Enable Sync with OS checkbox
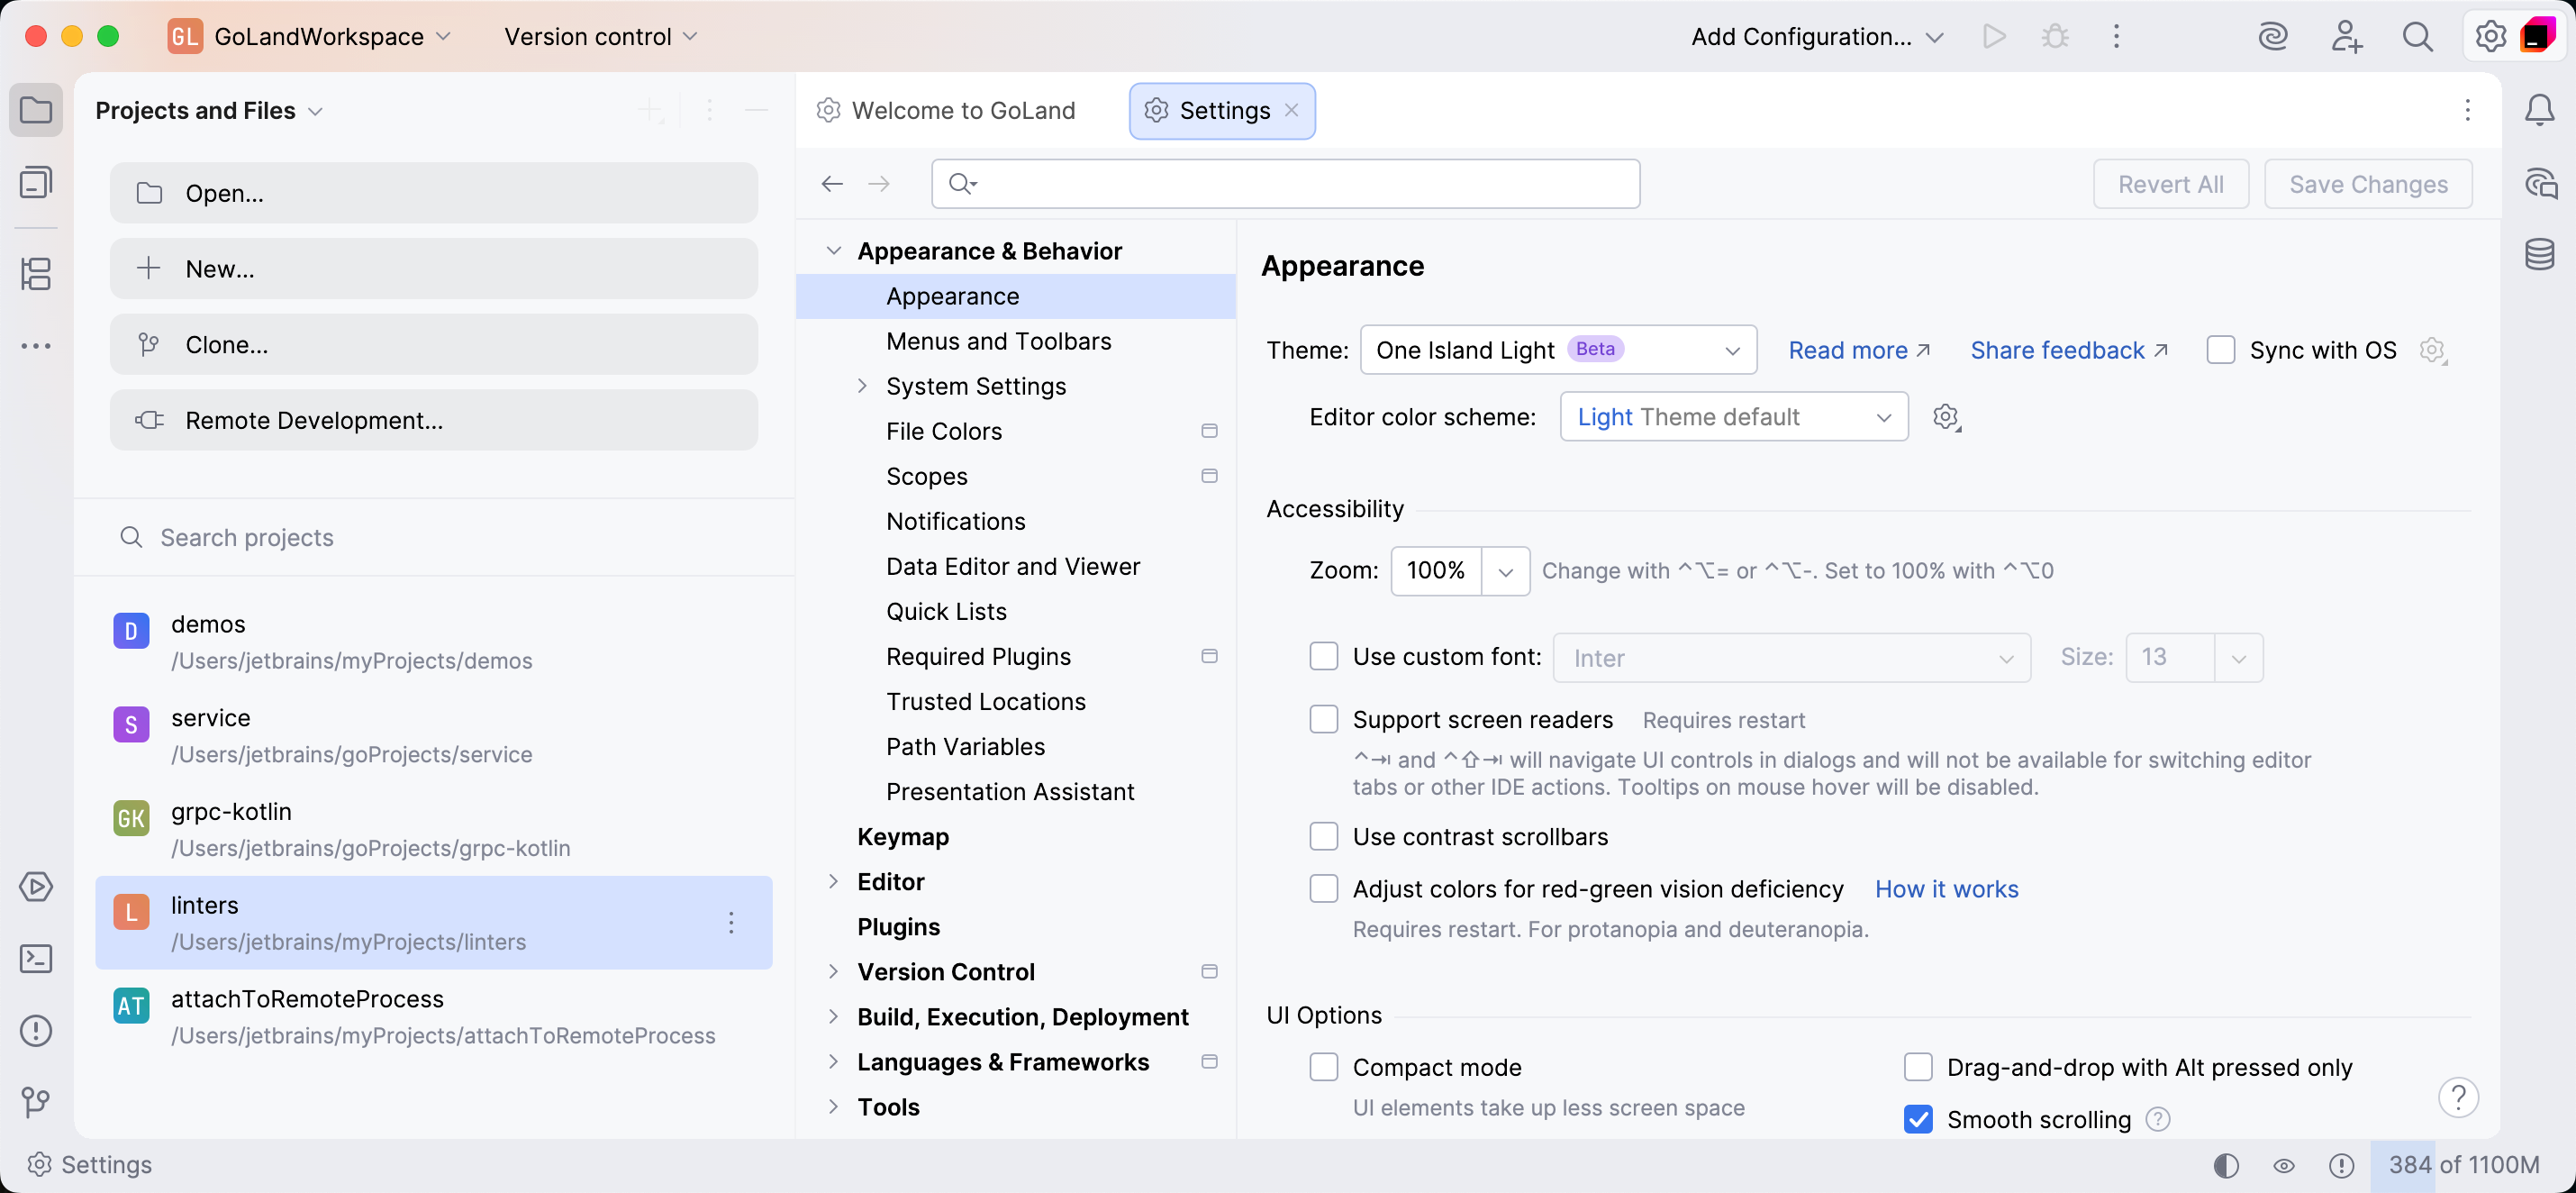The height and width of the screenshot is (1193, 2576). tap(2221, 350)
